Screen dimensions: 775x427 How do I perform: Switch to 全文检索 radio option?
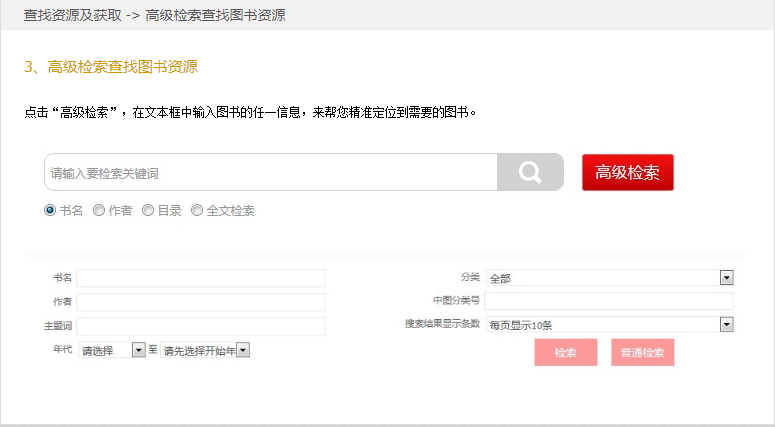pos(197,210)
